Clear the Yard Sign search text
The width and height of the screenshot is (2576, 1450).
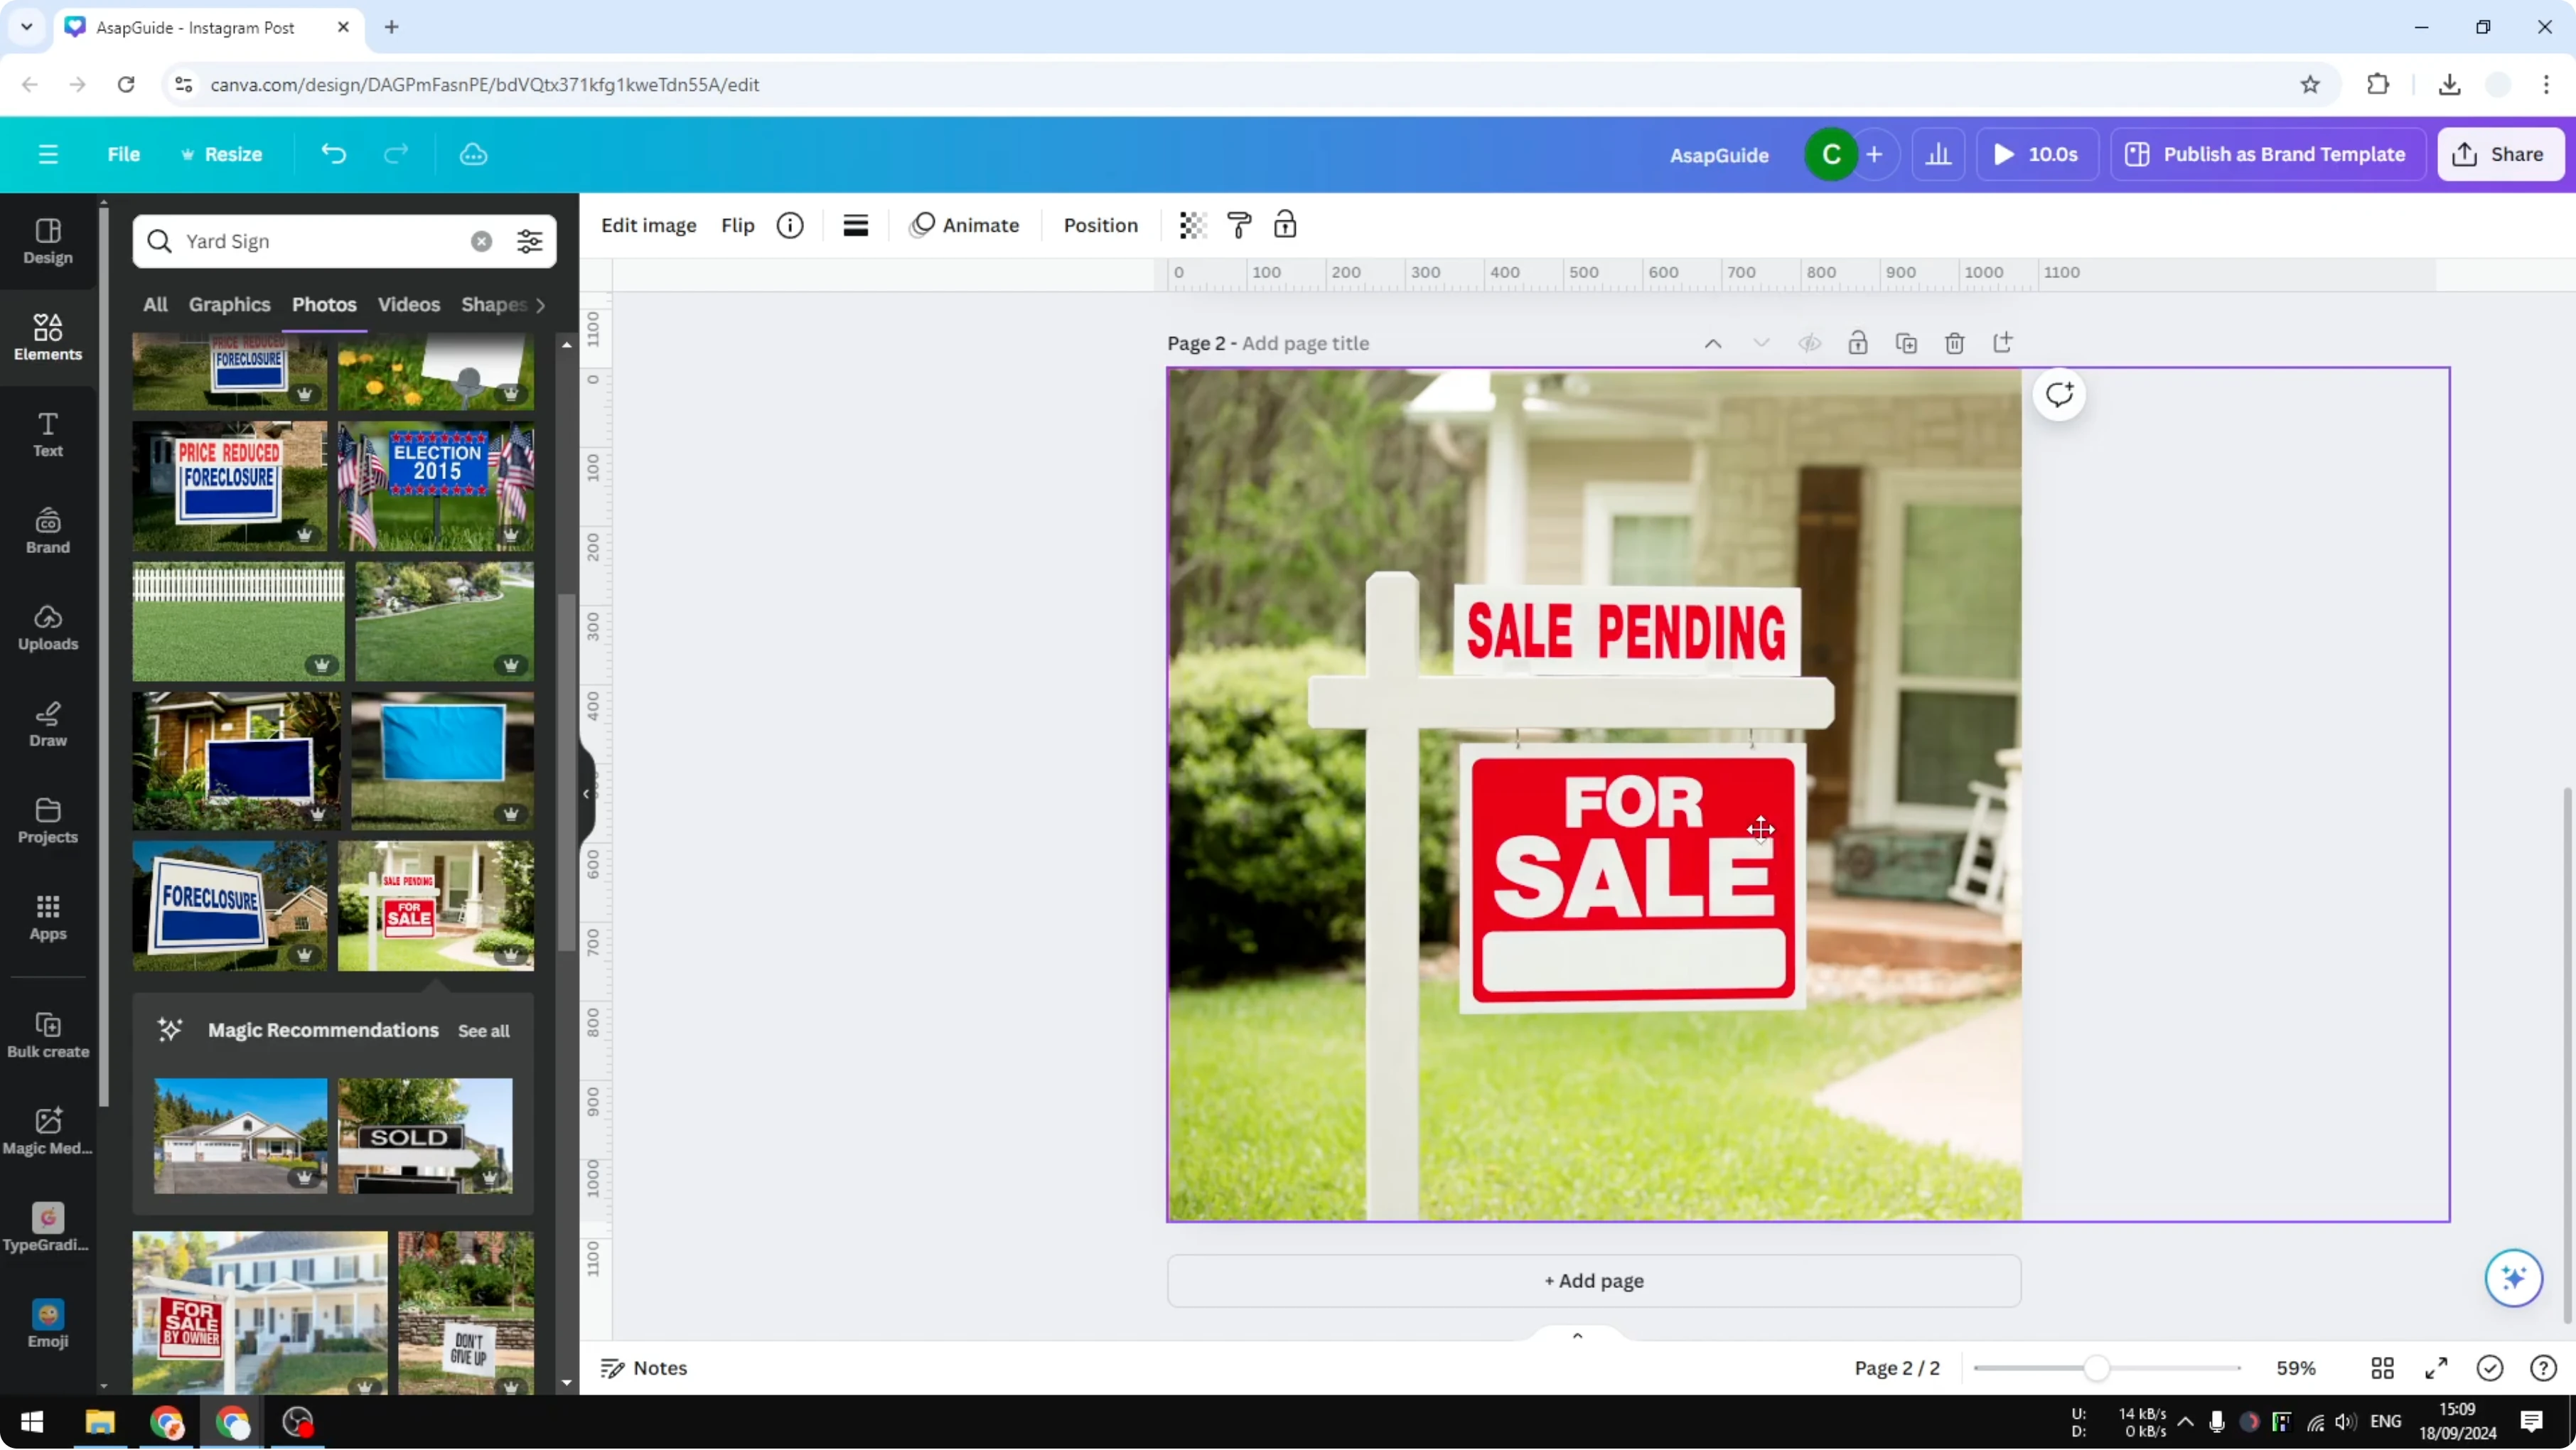pyautogui.click(x=481, y=241)
